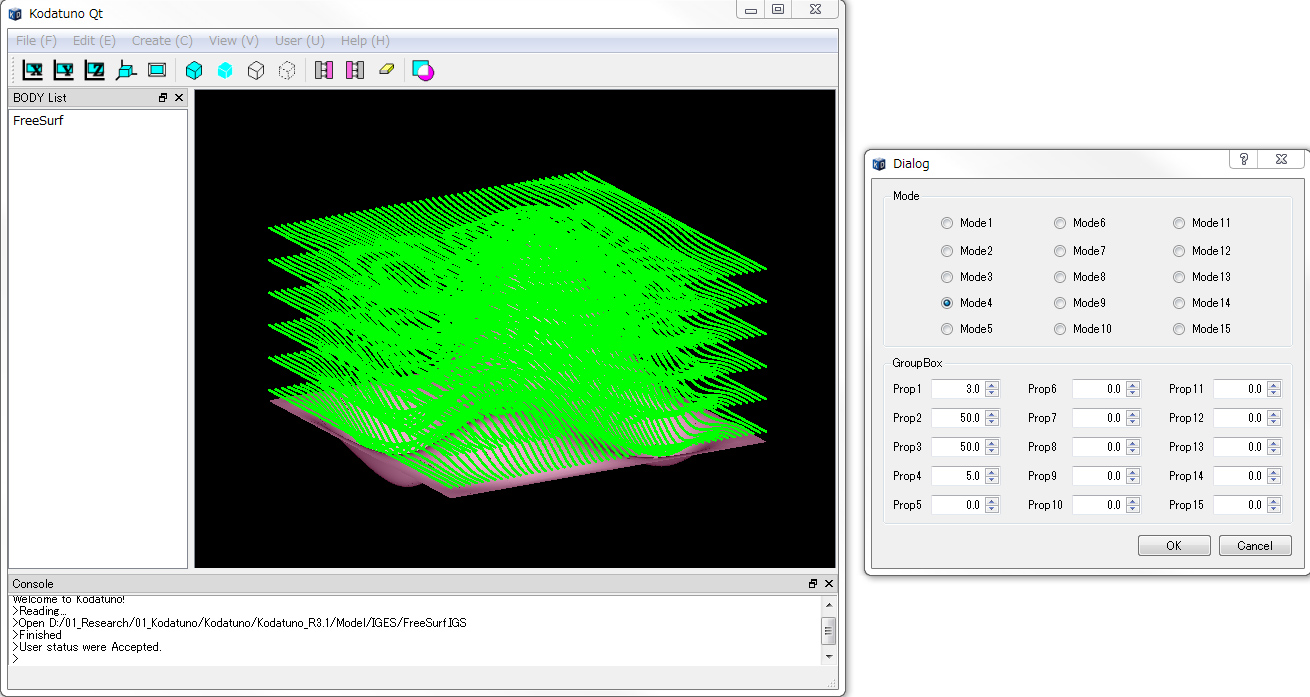Select the Mode11 radio button
The height and width of the screenshot is (697, 1310).
coord(1179,223)
